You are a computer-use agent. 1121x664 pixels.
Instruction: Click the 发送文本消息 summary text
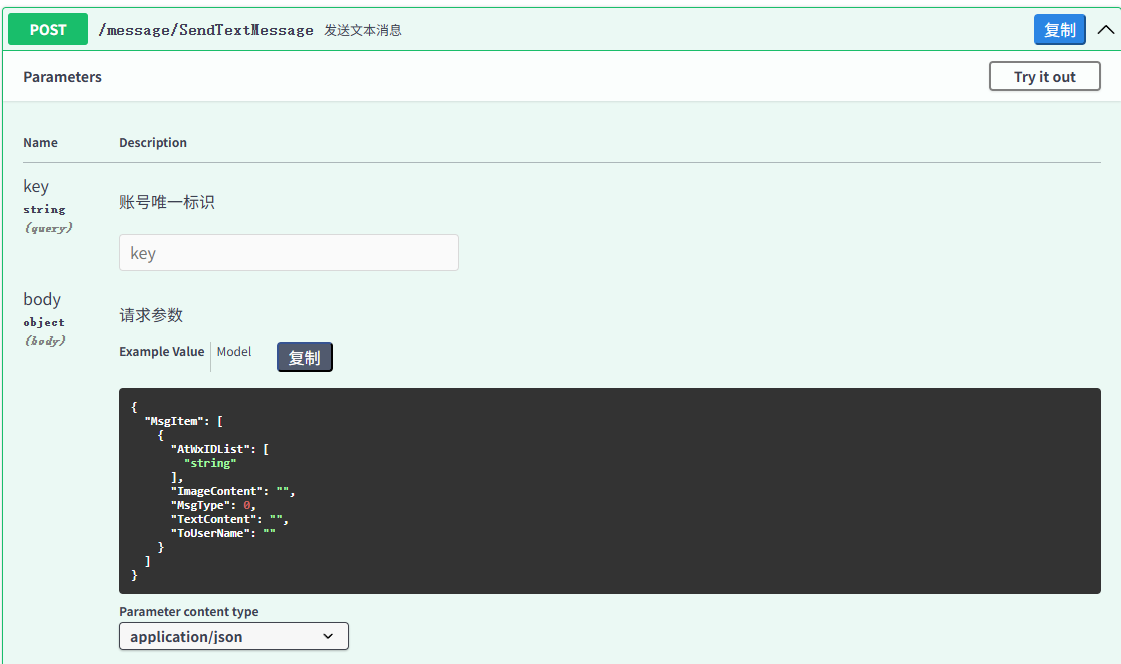(x=363, y=30)
